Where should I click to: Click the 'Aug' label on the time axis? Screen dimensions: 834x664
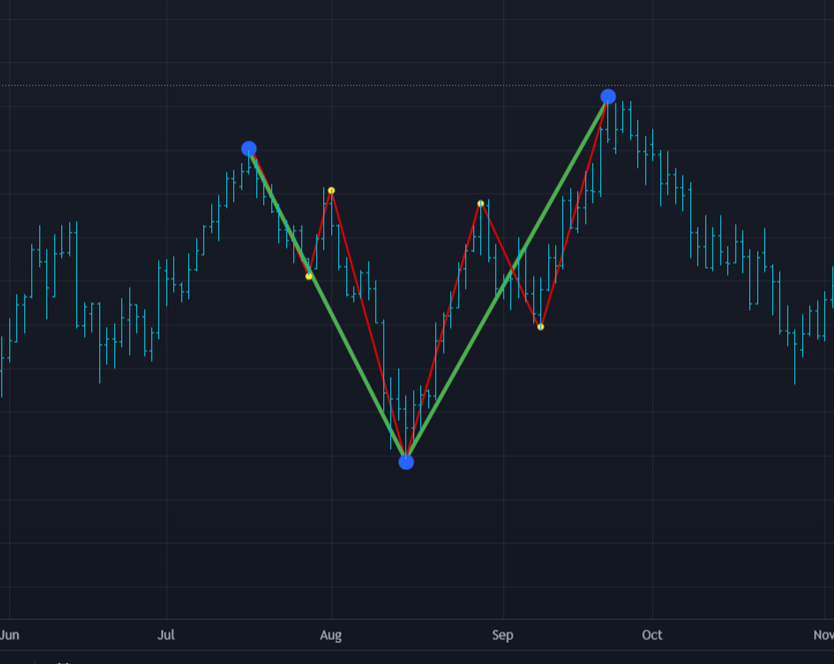331,635
